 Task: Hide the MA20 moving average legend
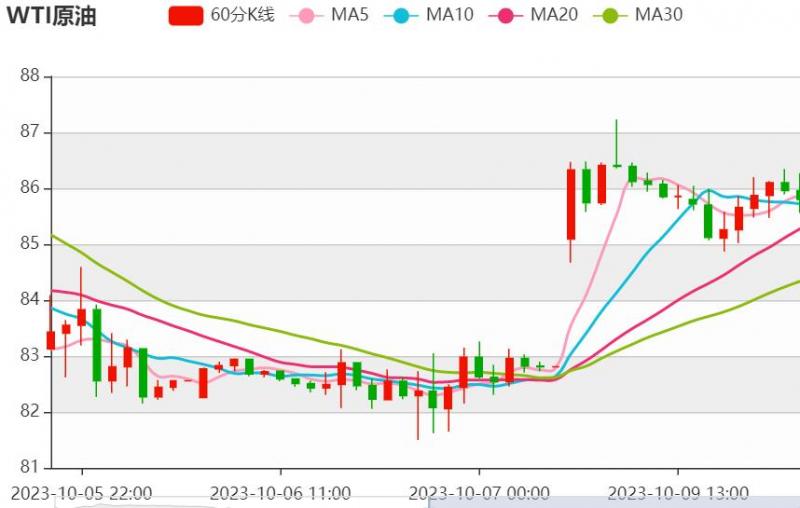point(533,15)
